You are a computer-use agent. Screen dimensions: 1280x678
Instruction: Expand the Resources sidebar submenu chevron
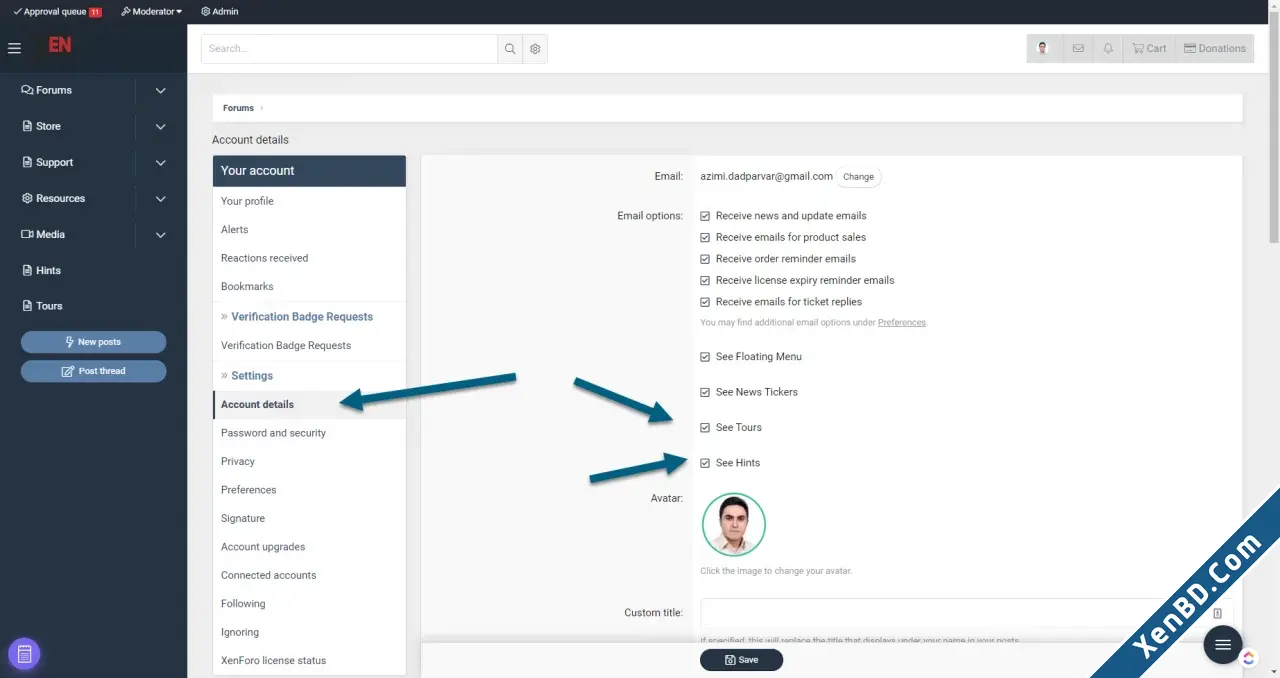tap(161, 198)
